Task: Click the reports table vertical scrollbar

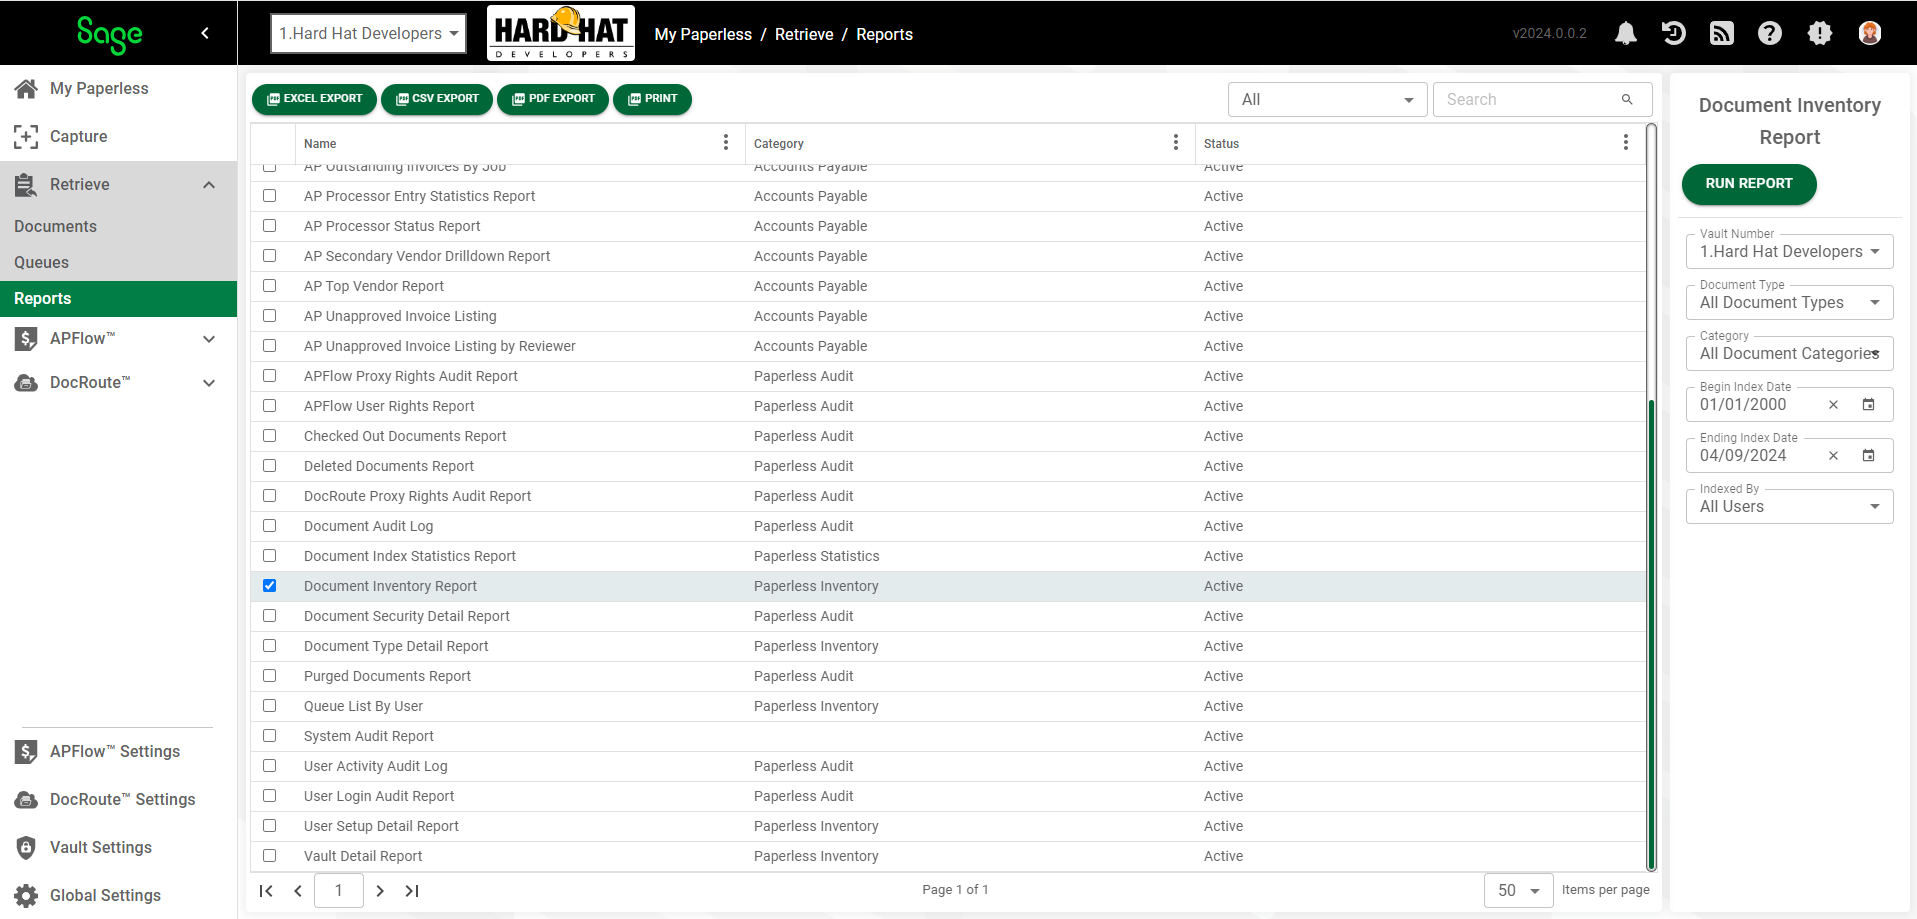Action: click(1651, 634)
